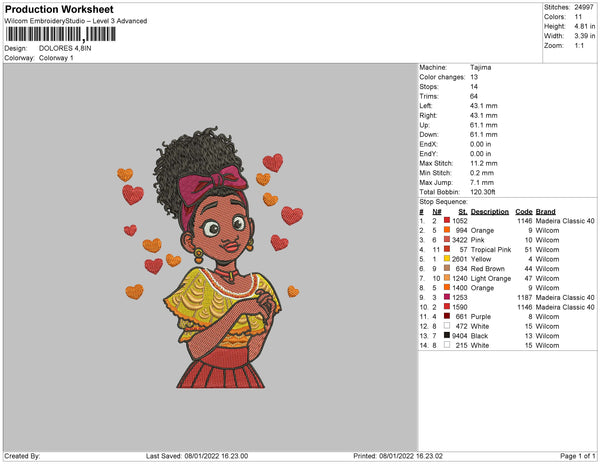Click the 'Black' description text

click(x=479, y=335)
